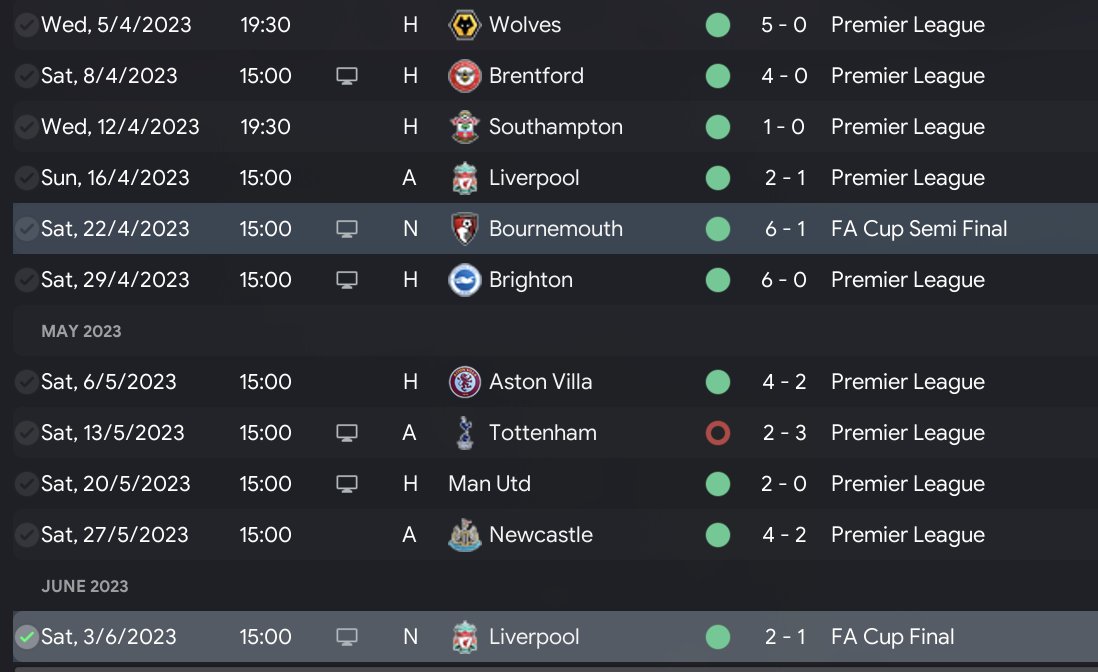Open the Man Utd team link
The image size is (1098, 672).
point(489,484)
